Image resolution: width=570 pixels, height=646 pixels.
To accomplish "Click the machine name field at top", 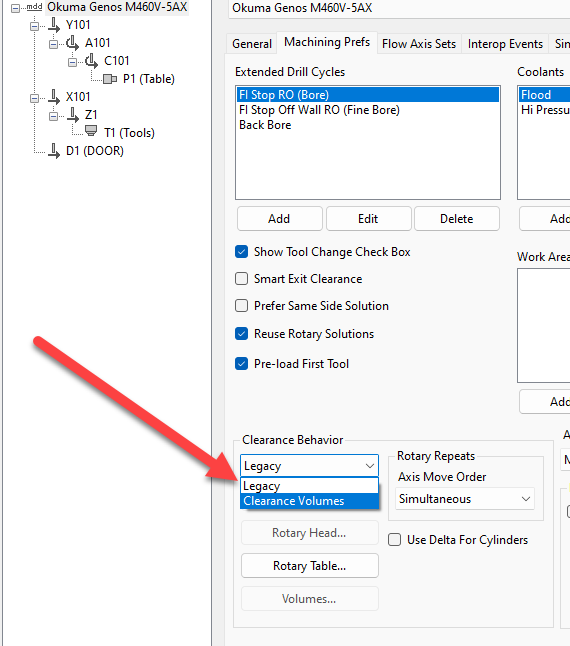I will click(399, 8).
